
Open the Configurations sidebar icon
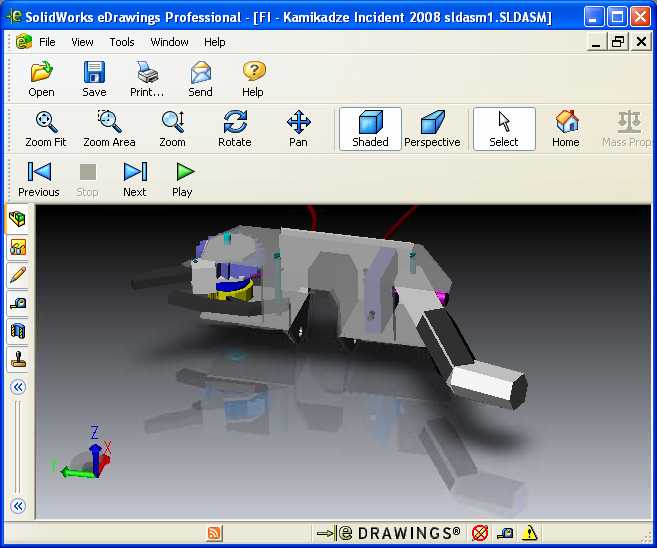point(18,247)
